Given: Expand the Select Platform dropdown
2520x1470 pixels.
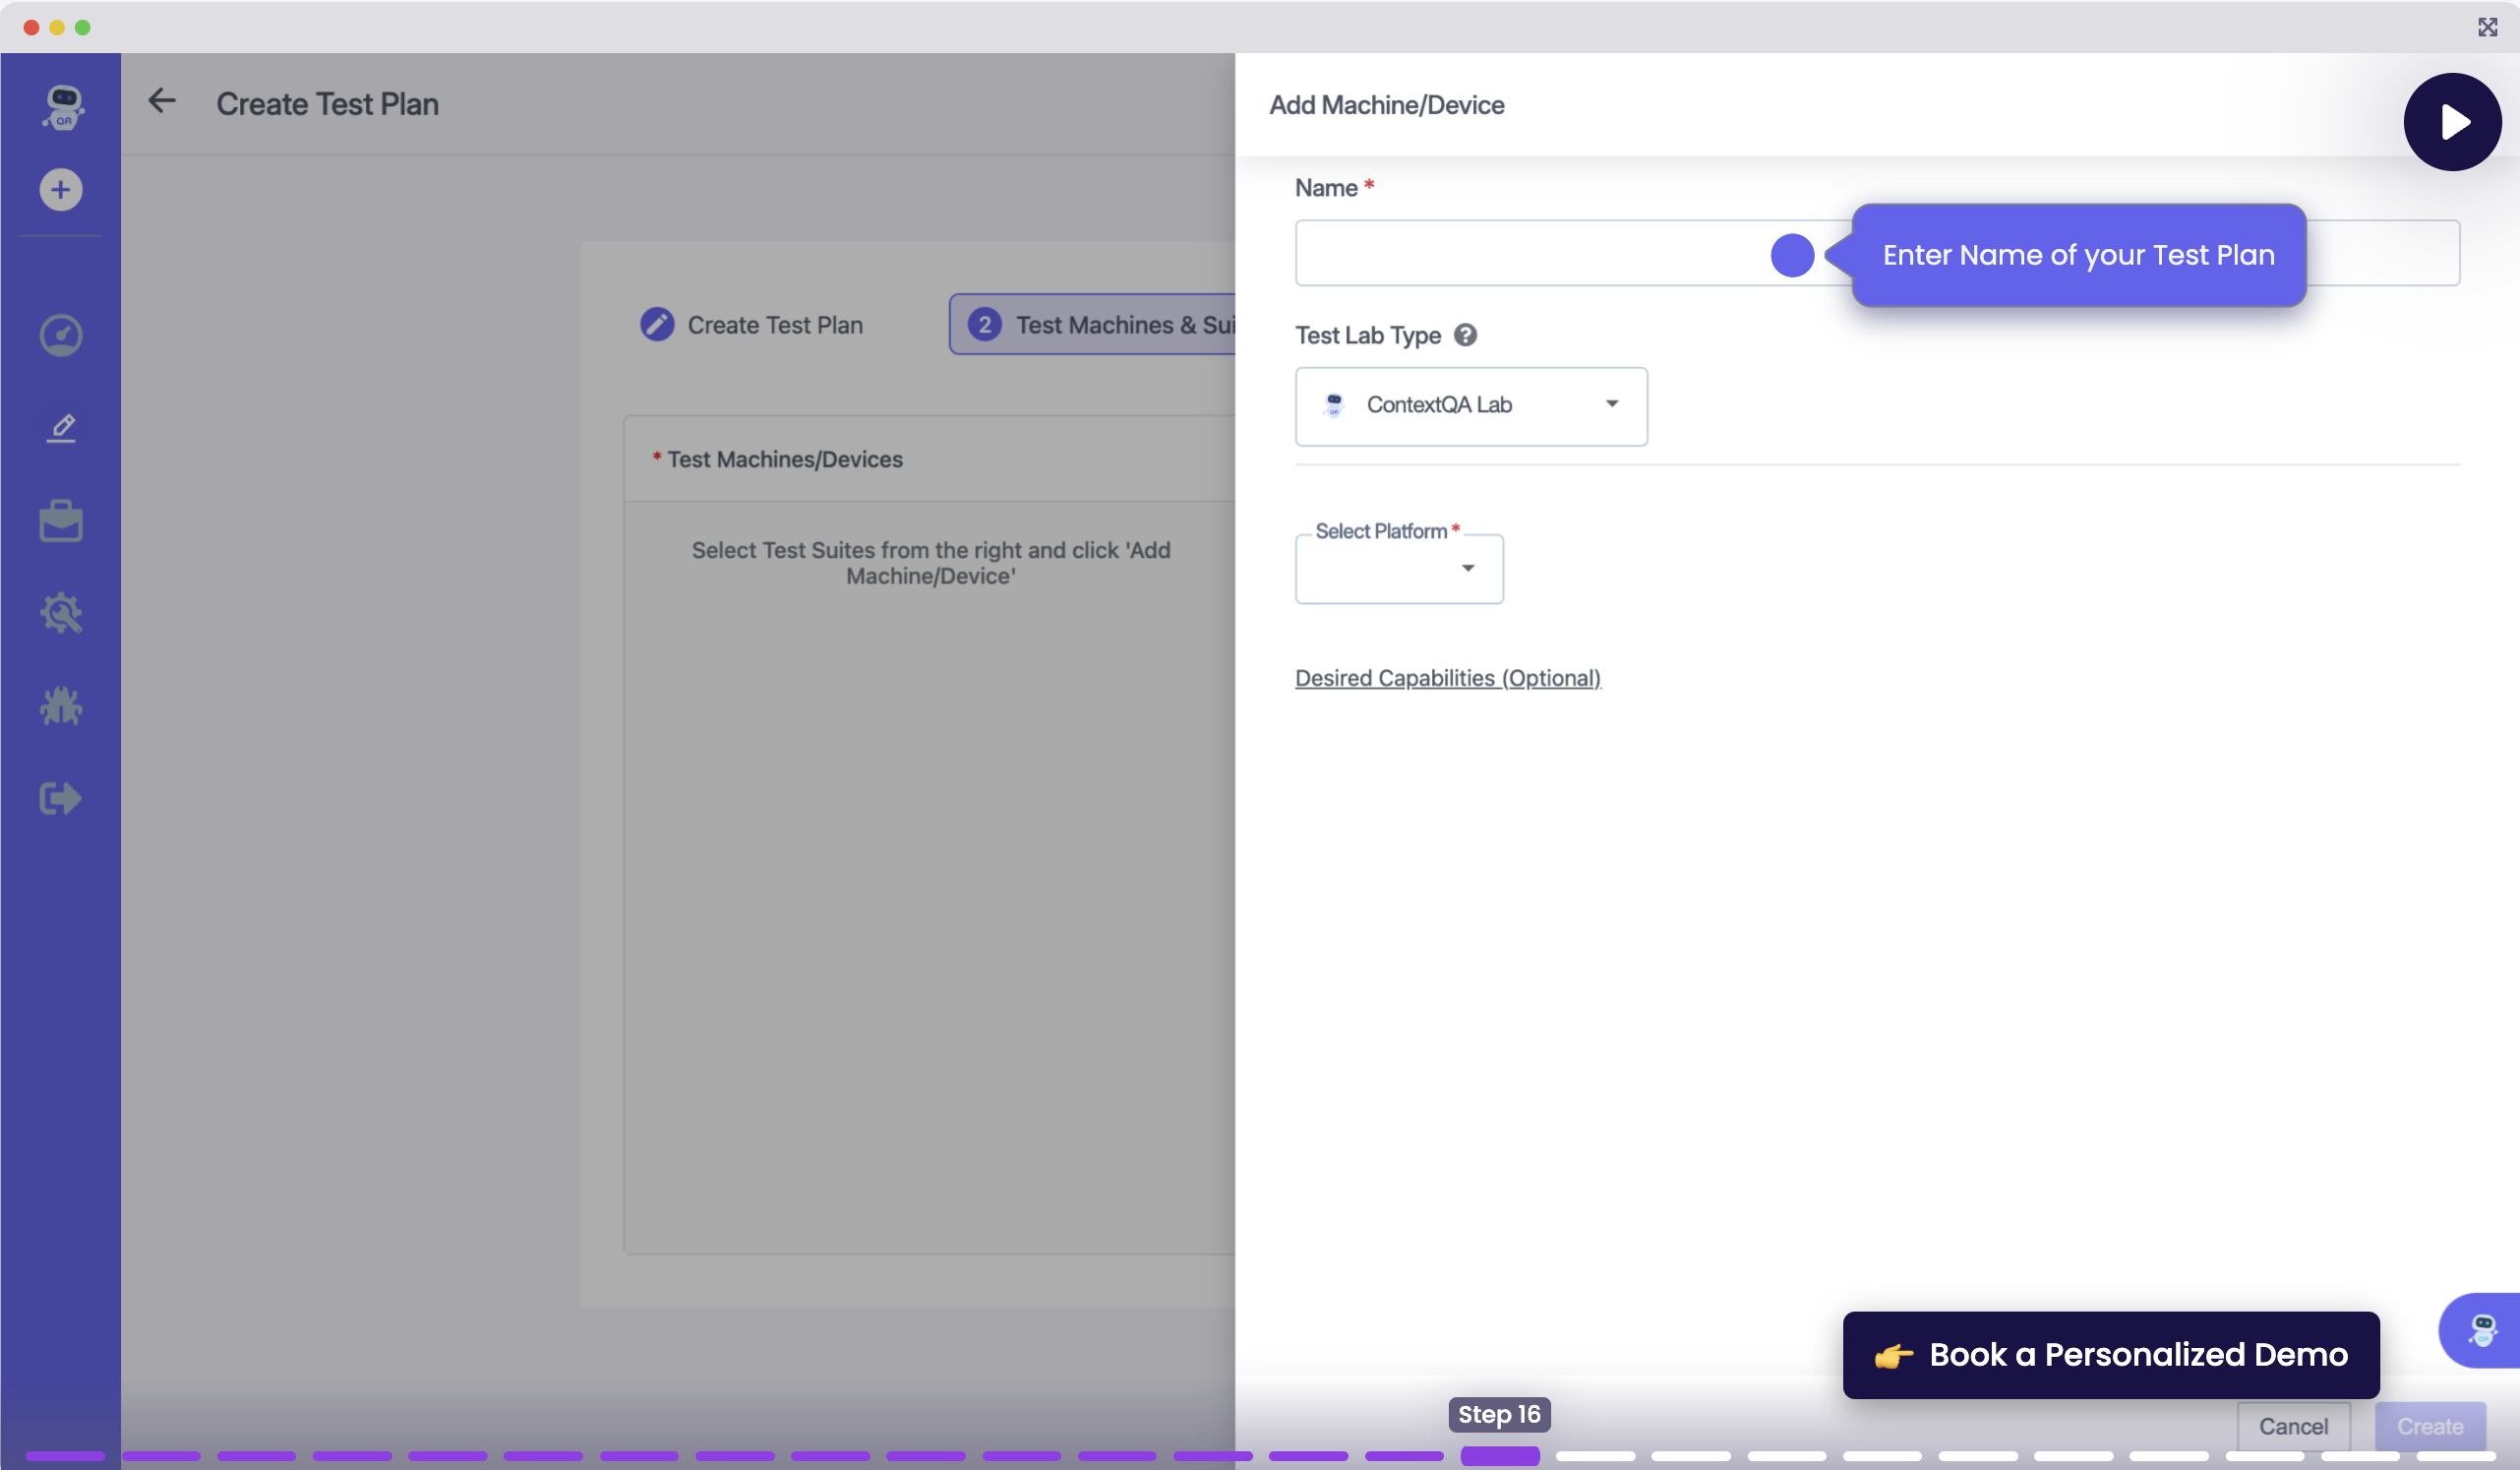Looking at the screenshot, I should tap(1398, 568).
